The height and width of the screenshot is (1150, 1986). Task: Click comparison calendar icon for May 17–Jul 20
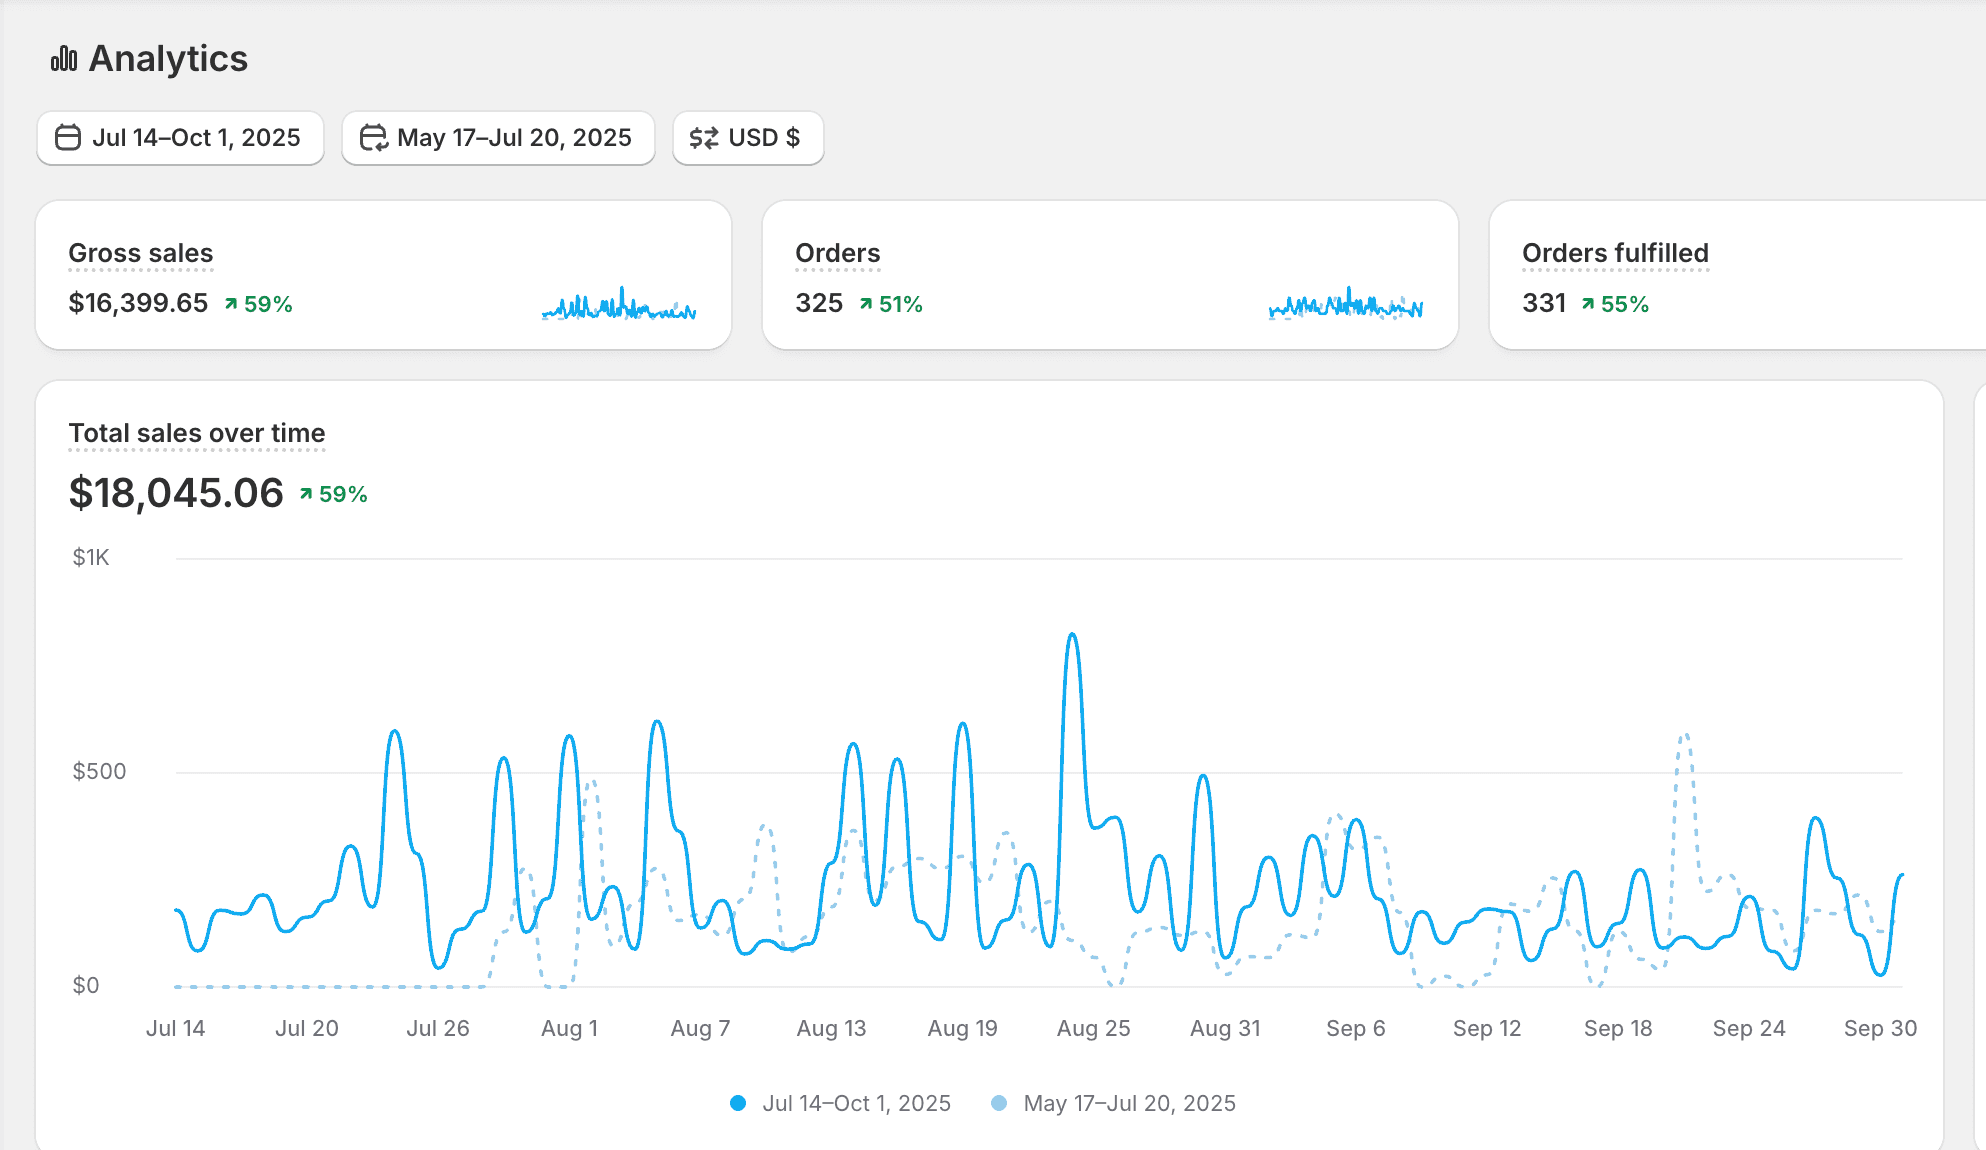click(x=373, y=138)
